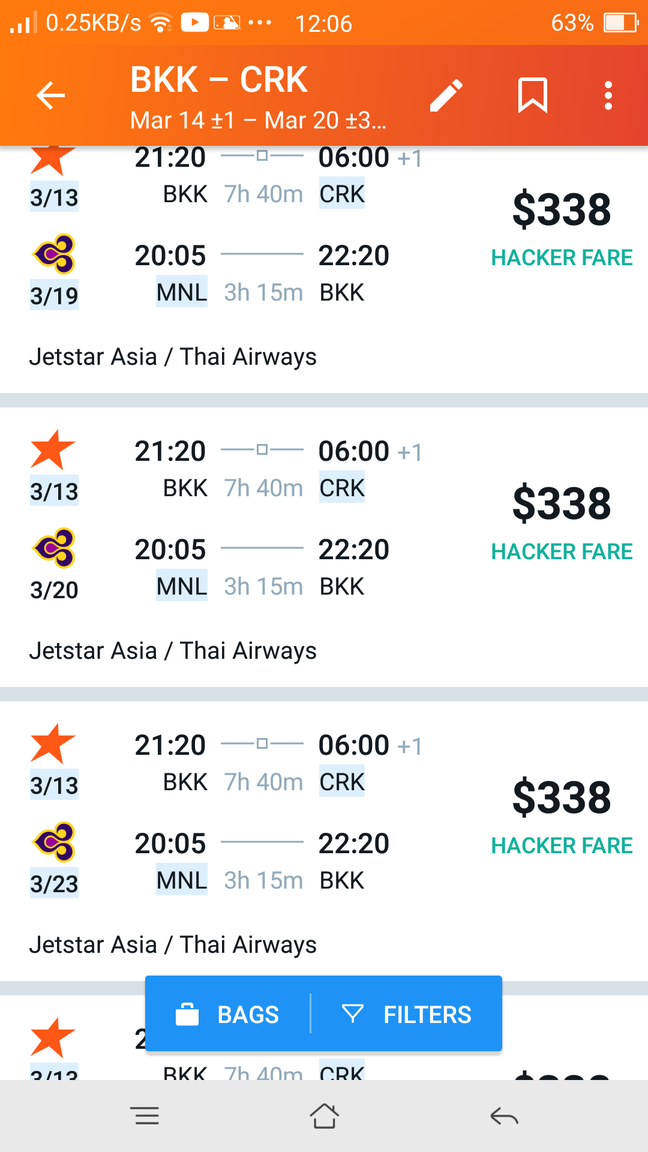Tap Thai Airways logo on 3/20 flight
648x1152 pixels.
(54, 548)
